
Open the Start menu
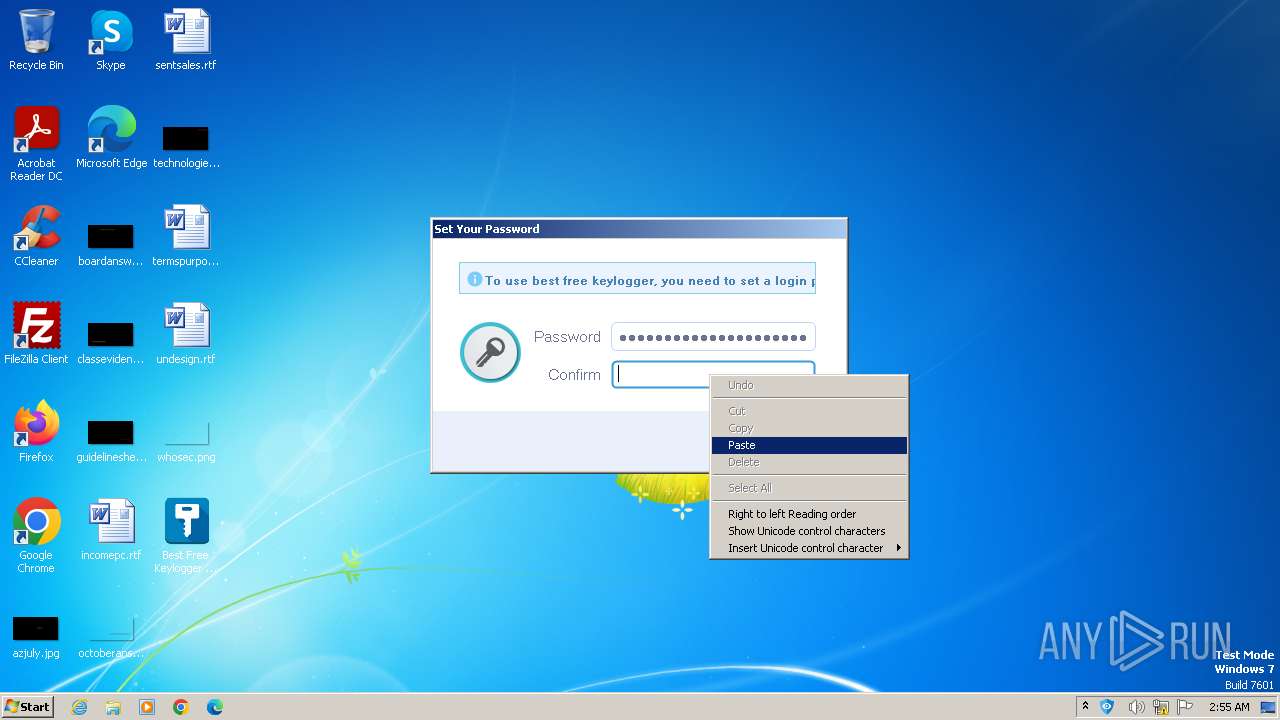click(28, 707)
